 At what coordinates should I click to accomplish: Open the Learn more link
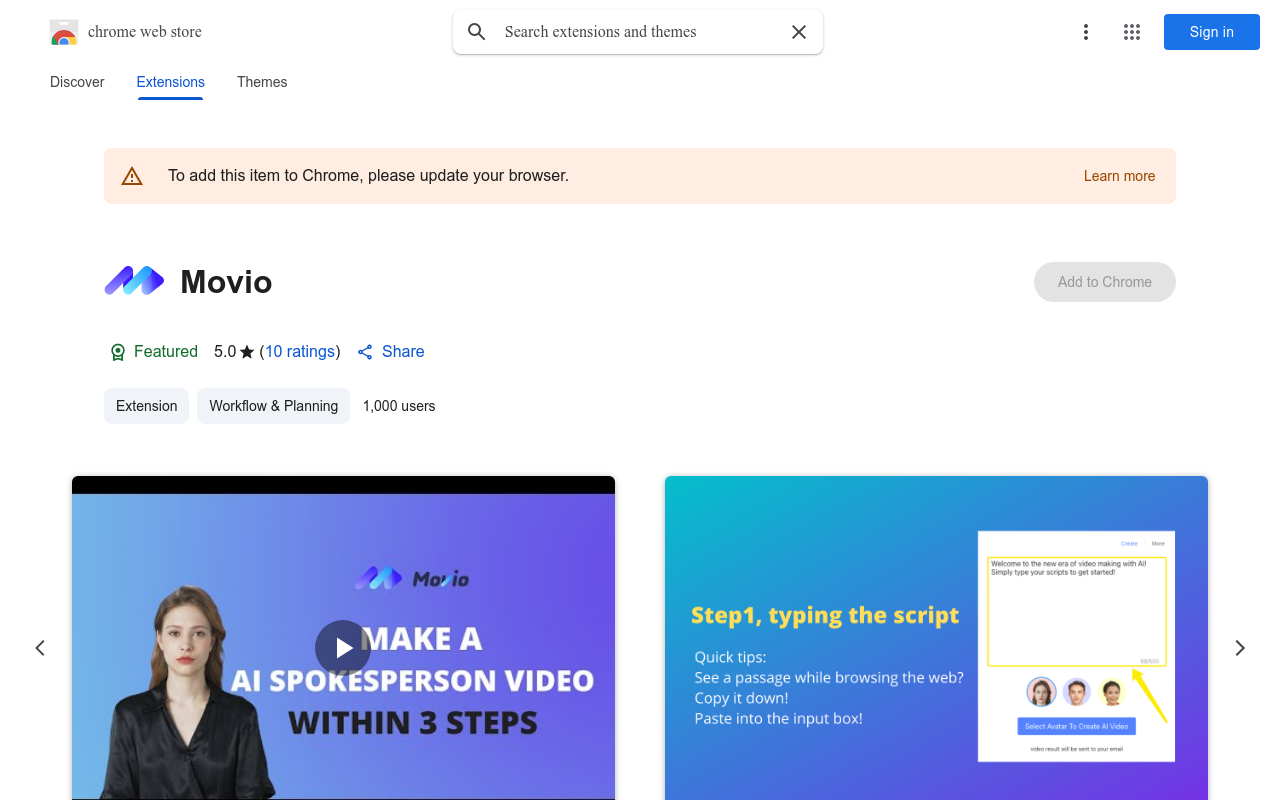pos(1119,176)
